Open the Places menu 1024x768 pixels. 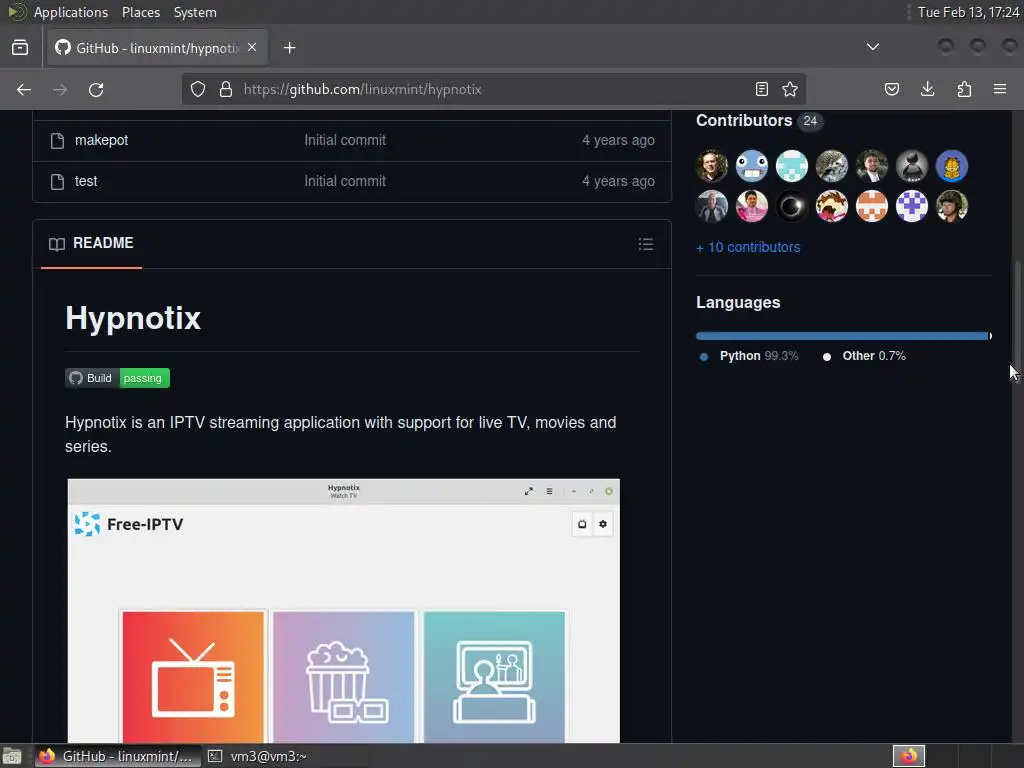[x=140, y=12]
